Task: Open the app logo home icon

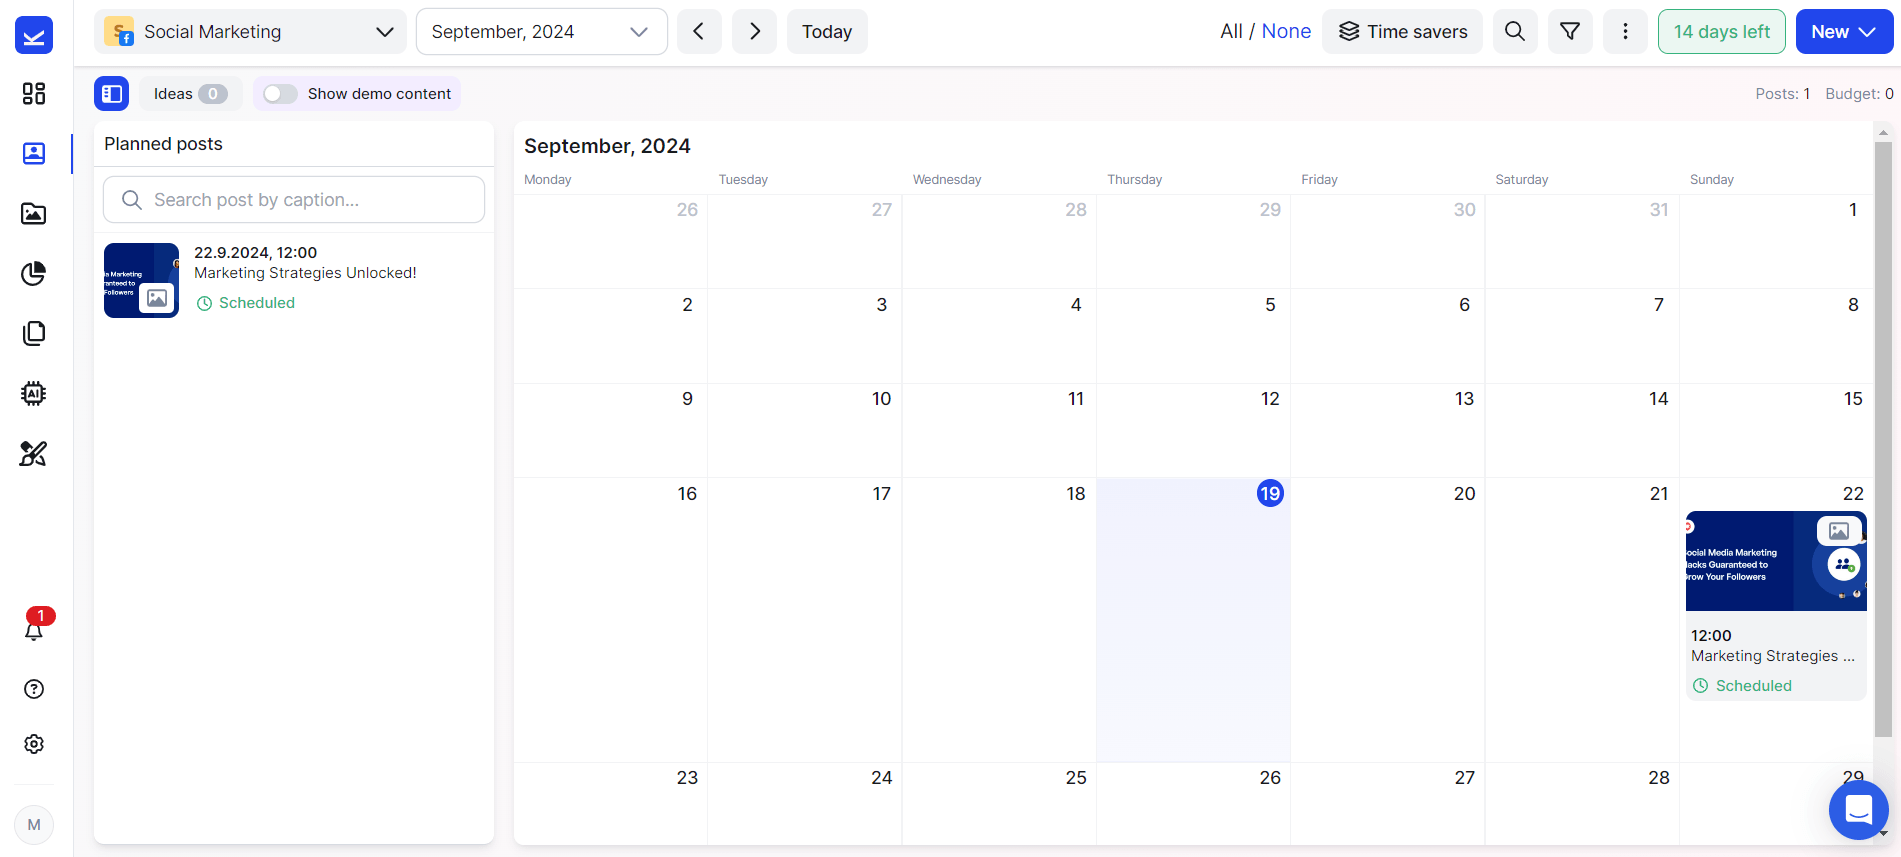Action: click(x=34, y=35)
